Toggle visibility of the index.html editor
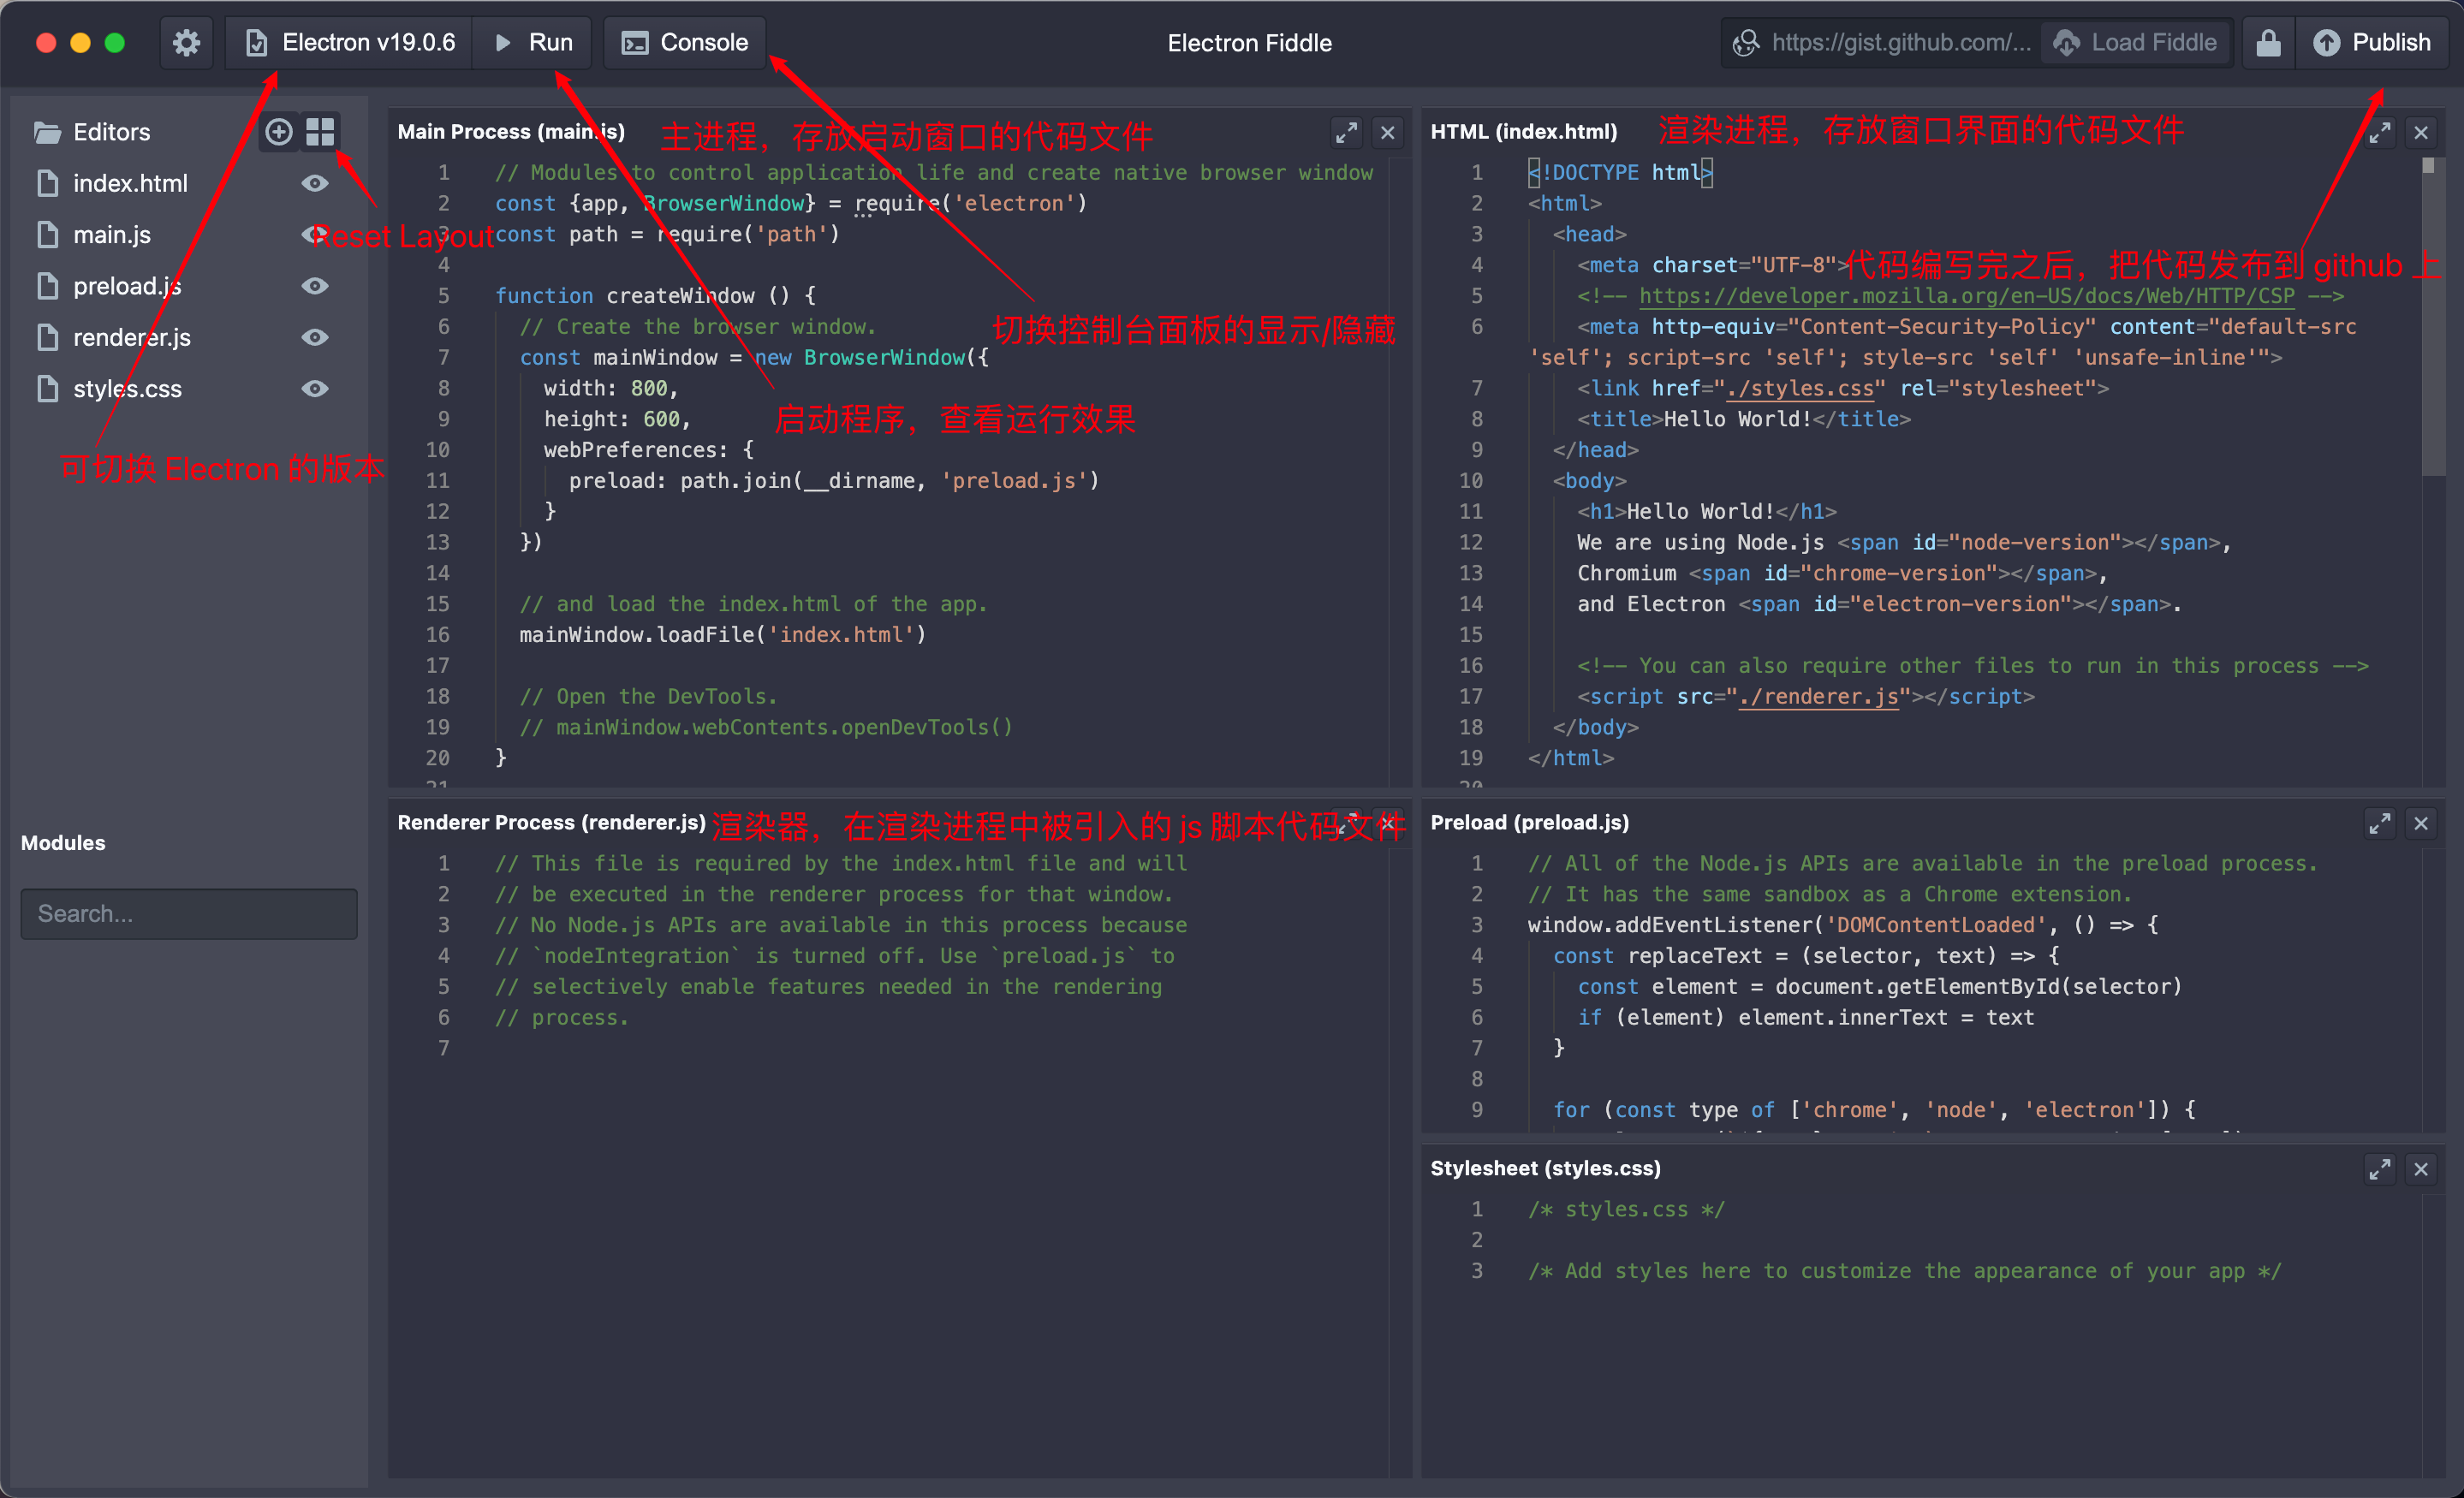Image resolution: width=2464 pixels, height=1498 pixels. 315,183
